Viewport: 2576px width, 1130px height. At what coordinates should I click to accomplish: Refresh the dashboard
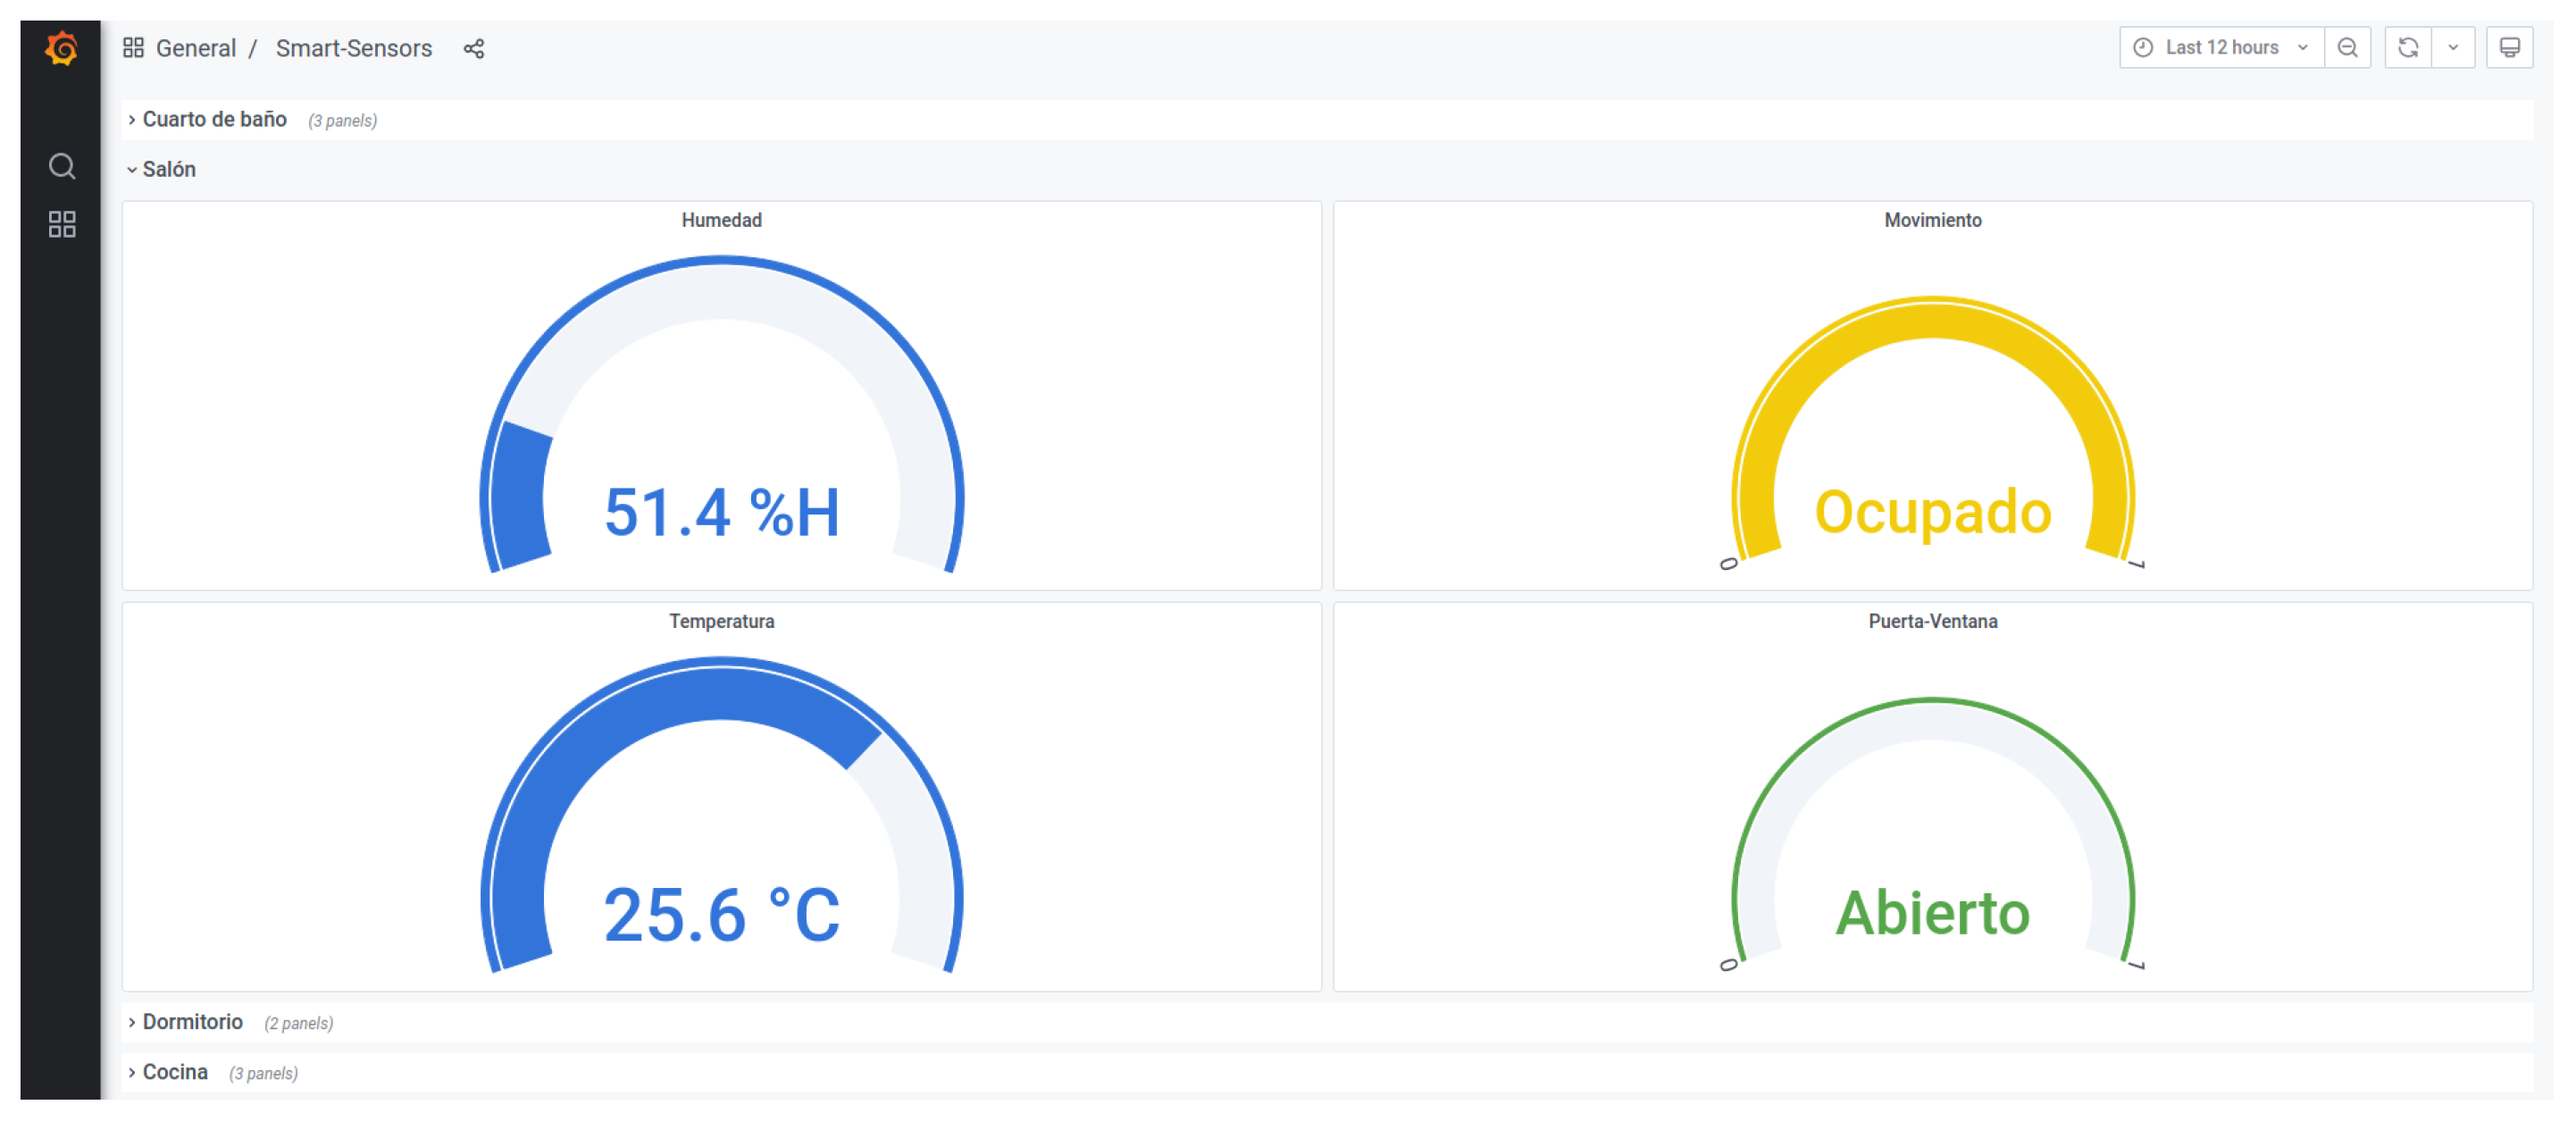(2408, 47)
